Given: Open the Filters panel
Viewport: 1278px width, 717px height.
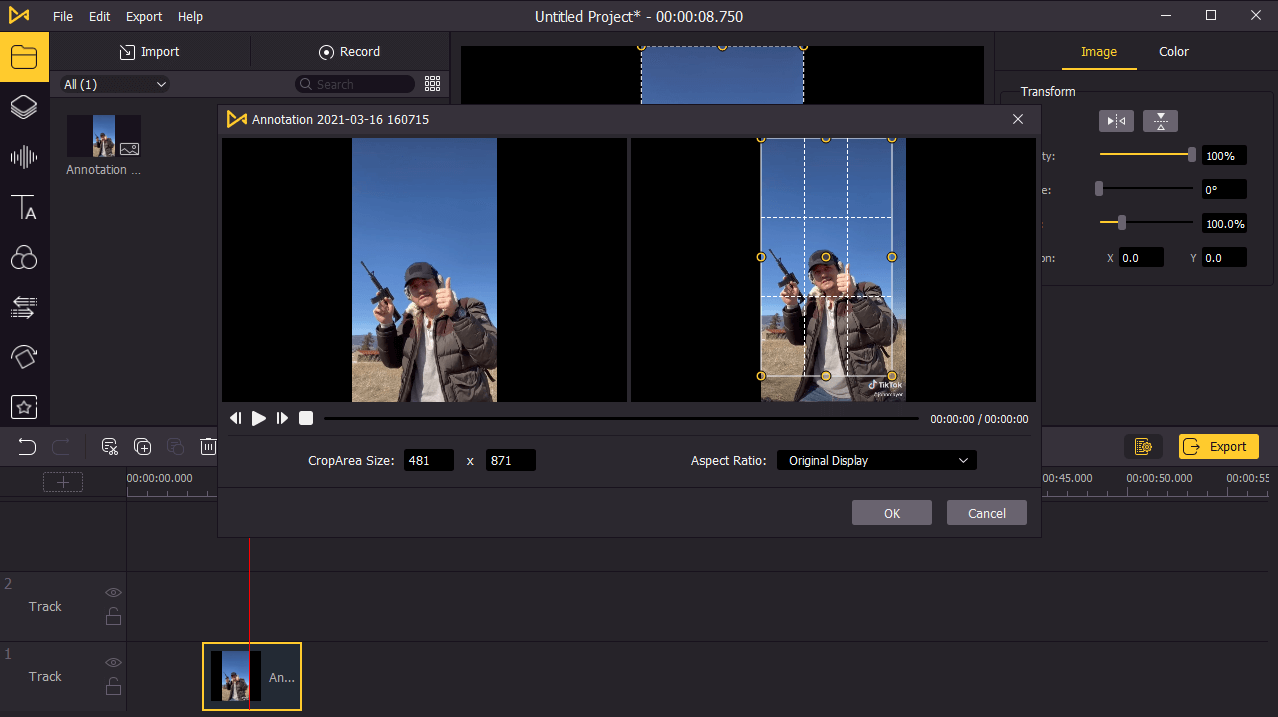Looking at the screenshot, I should tap(24, 257).
